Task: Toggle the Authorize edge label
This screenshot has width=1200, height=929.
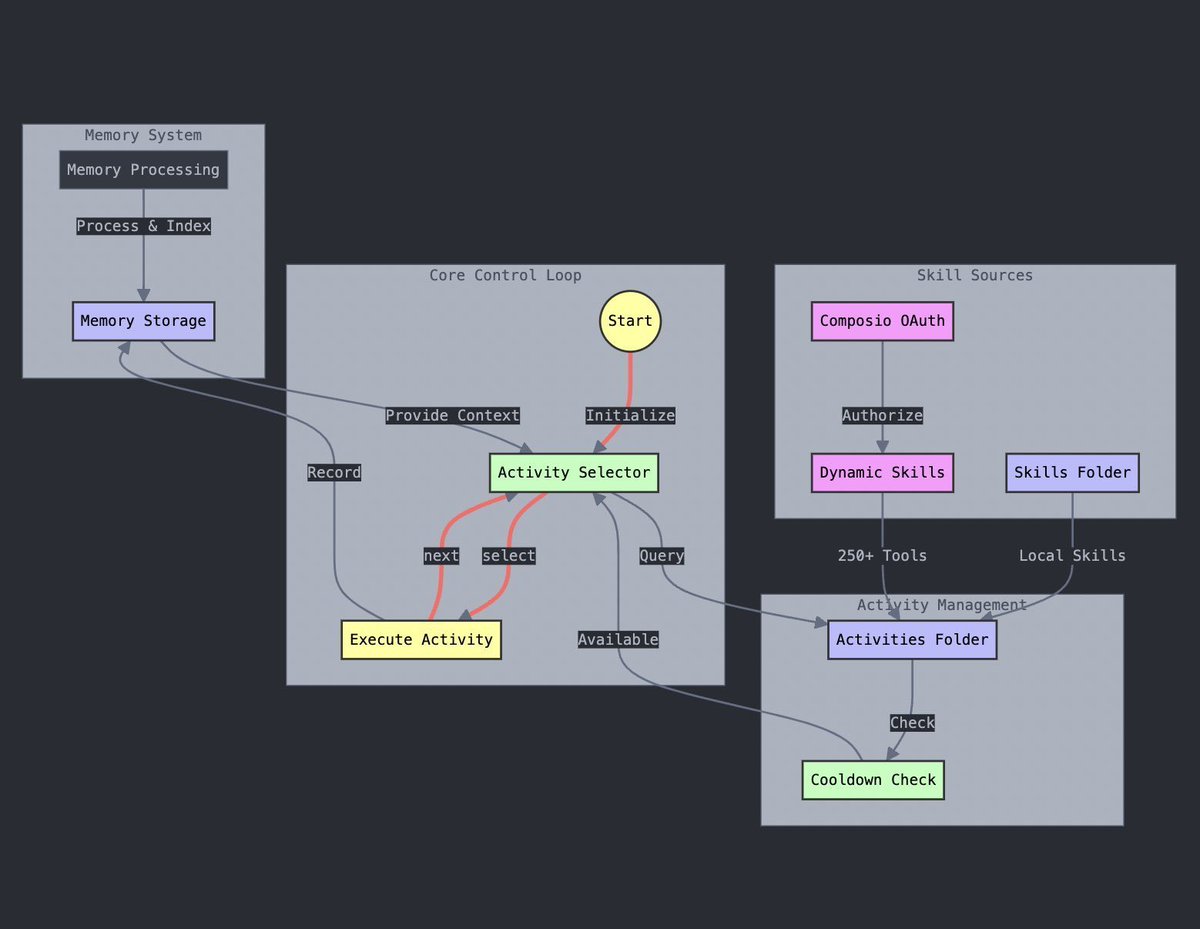Action: [x=881, y=415]
